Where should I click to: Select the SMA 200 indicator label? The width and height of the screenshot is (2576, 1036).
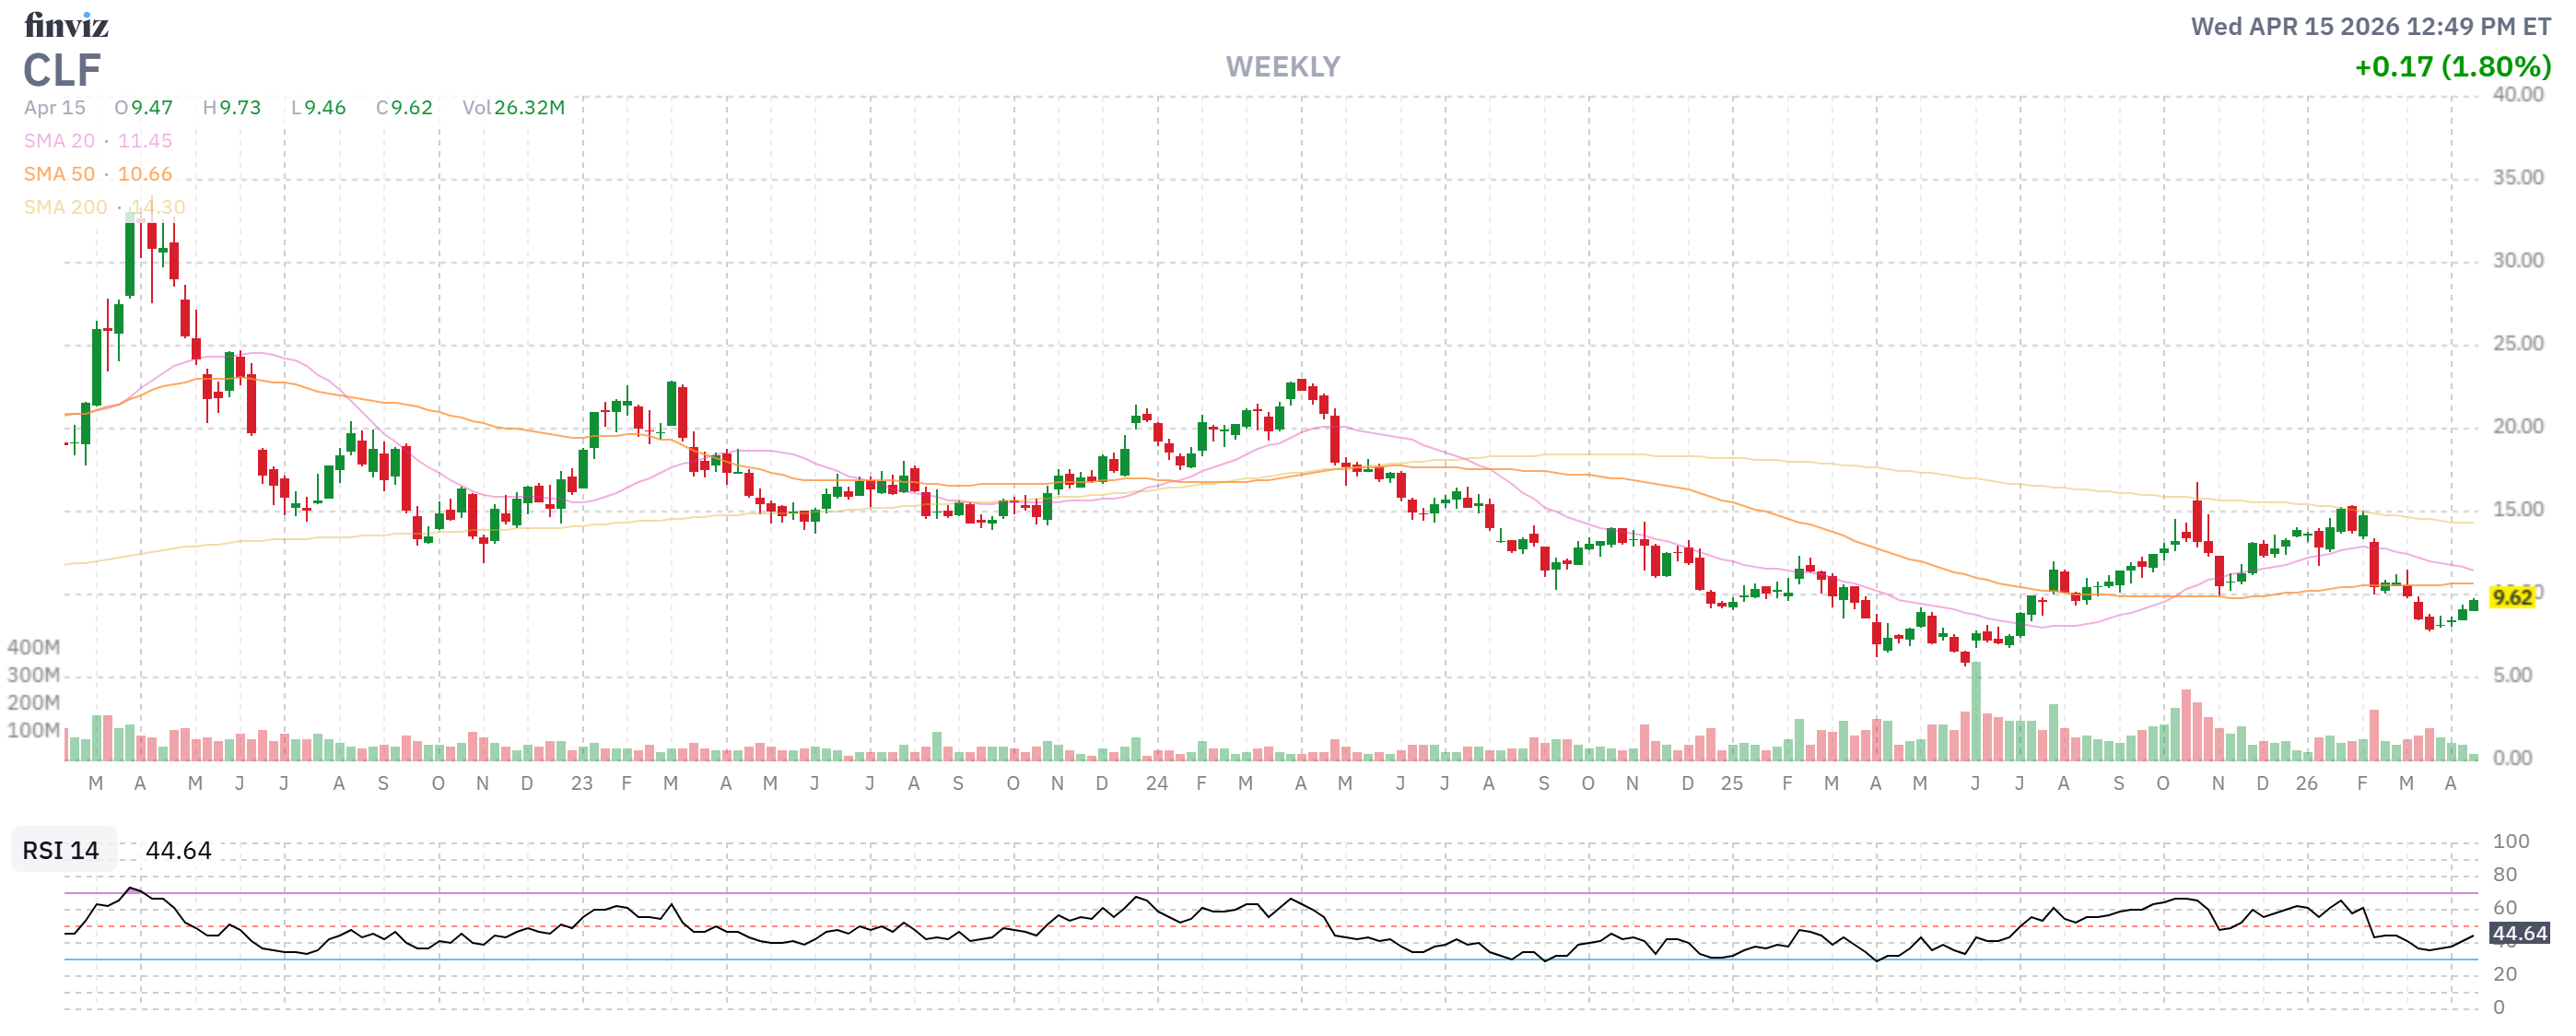coord(65,207)
